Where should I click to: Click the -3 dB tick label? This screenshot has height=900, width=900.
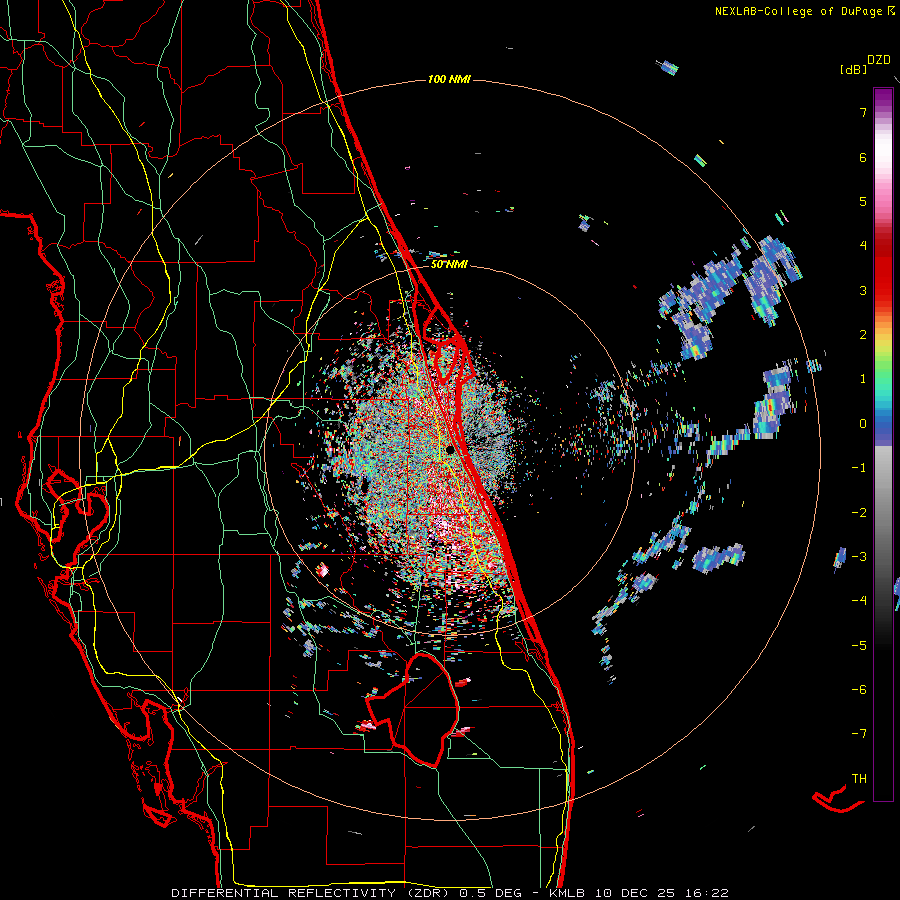pyautogui.click(x=859, y=556)
